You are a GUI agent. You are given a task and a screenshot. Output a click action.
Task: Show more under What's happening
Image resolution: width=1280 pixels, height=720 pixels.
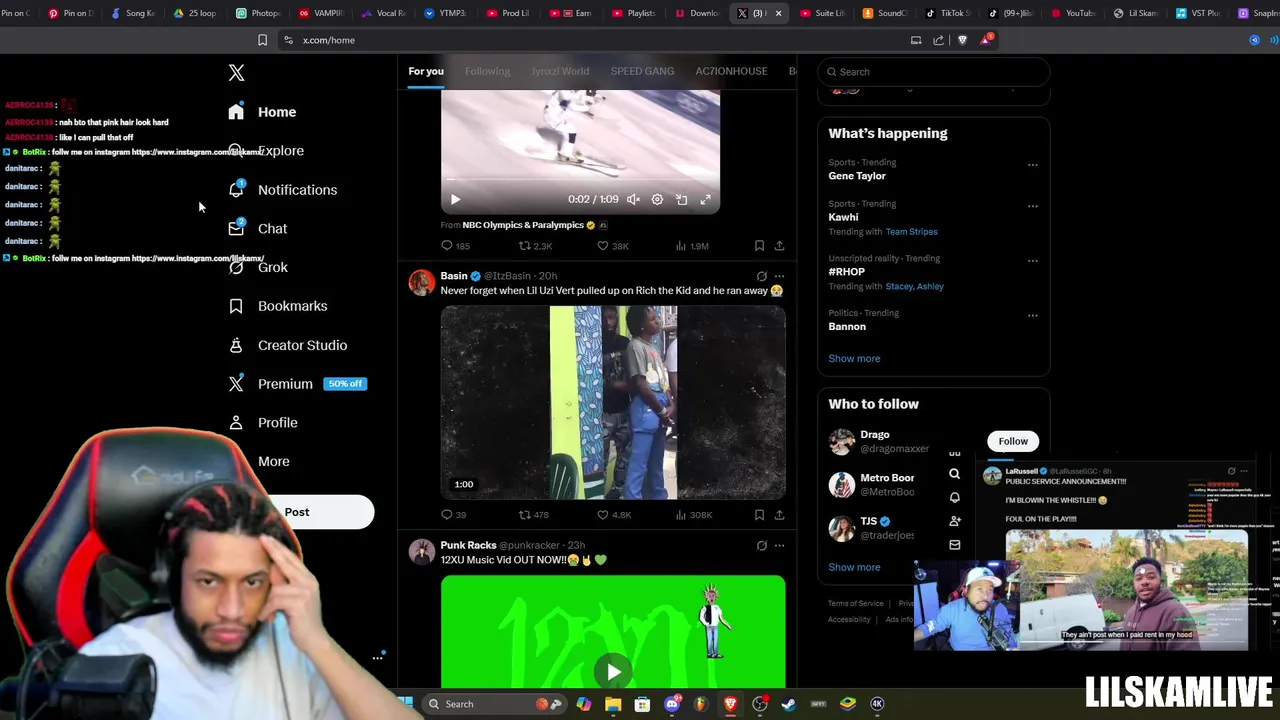click(854, 358)
